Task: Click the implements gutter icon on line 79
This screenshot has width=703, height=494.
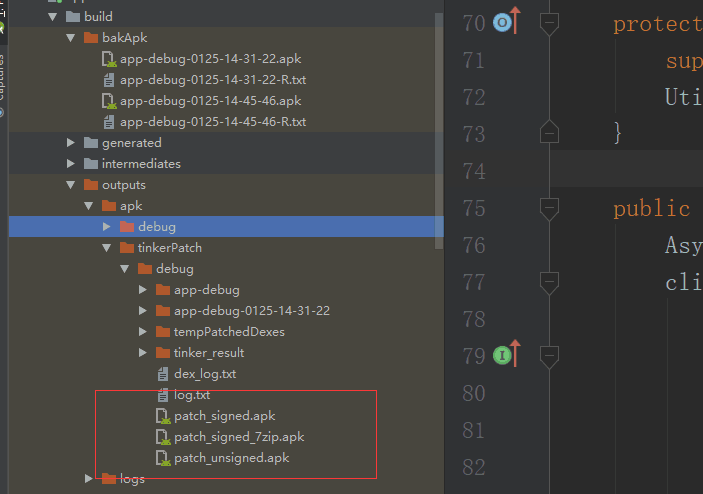Action: [x=502, y=356]
